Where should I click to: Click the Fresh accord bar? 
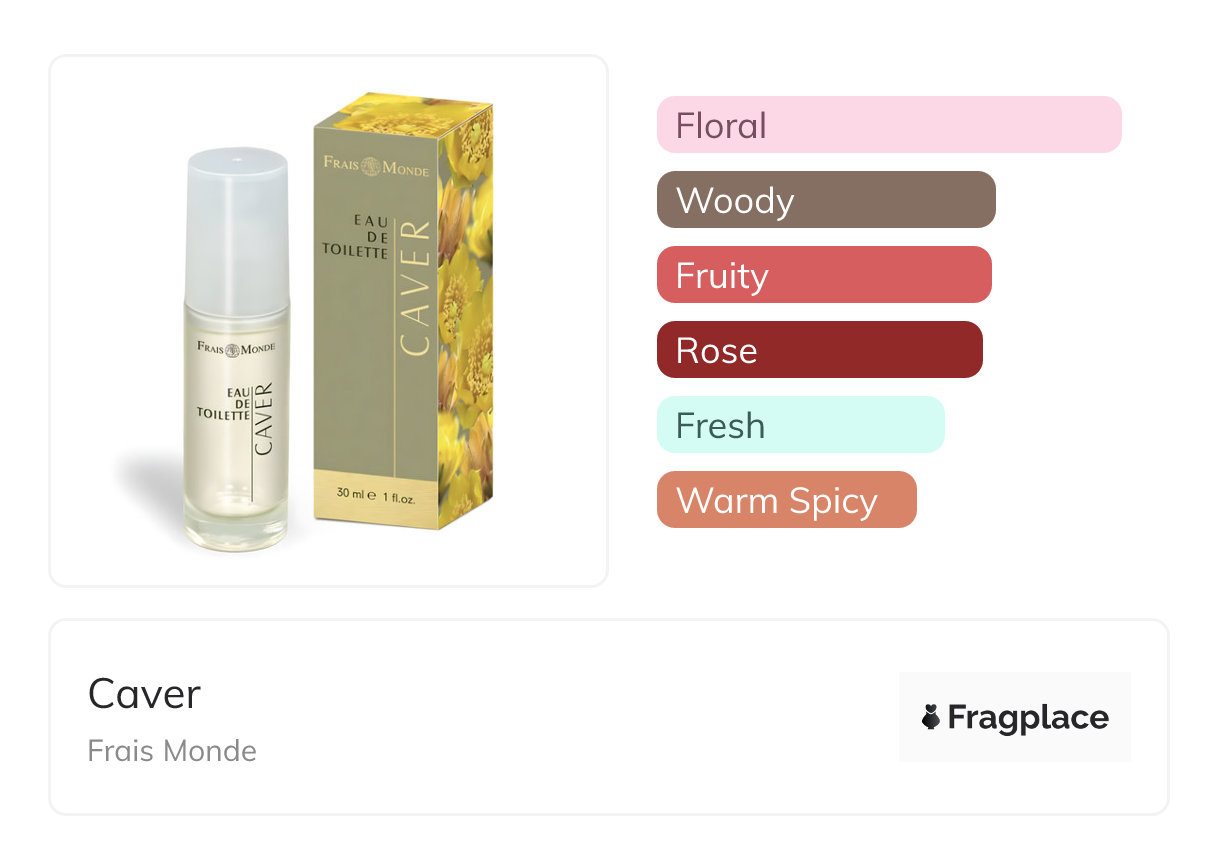tap(801, 425)
